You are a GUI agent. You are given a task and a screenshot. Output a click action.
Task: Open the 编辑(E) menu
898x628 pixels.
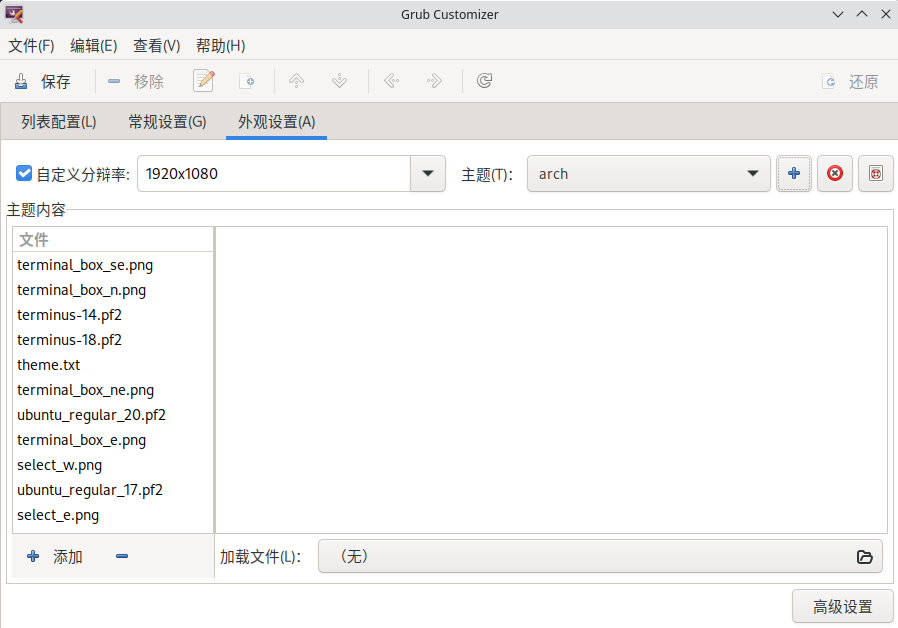tap(94, 46)
